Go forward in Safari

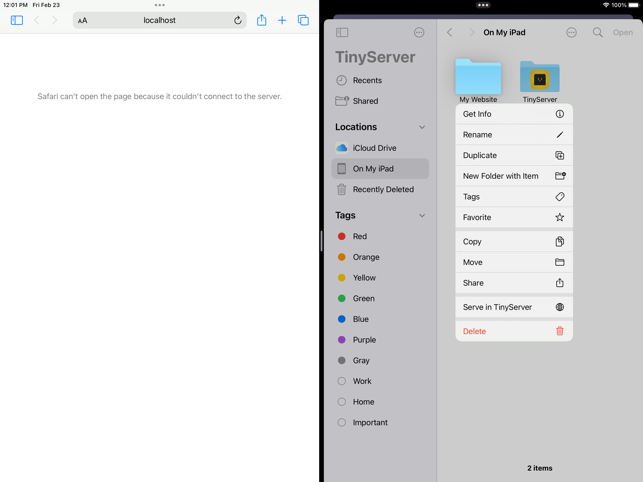54,20
